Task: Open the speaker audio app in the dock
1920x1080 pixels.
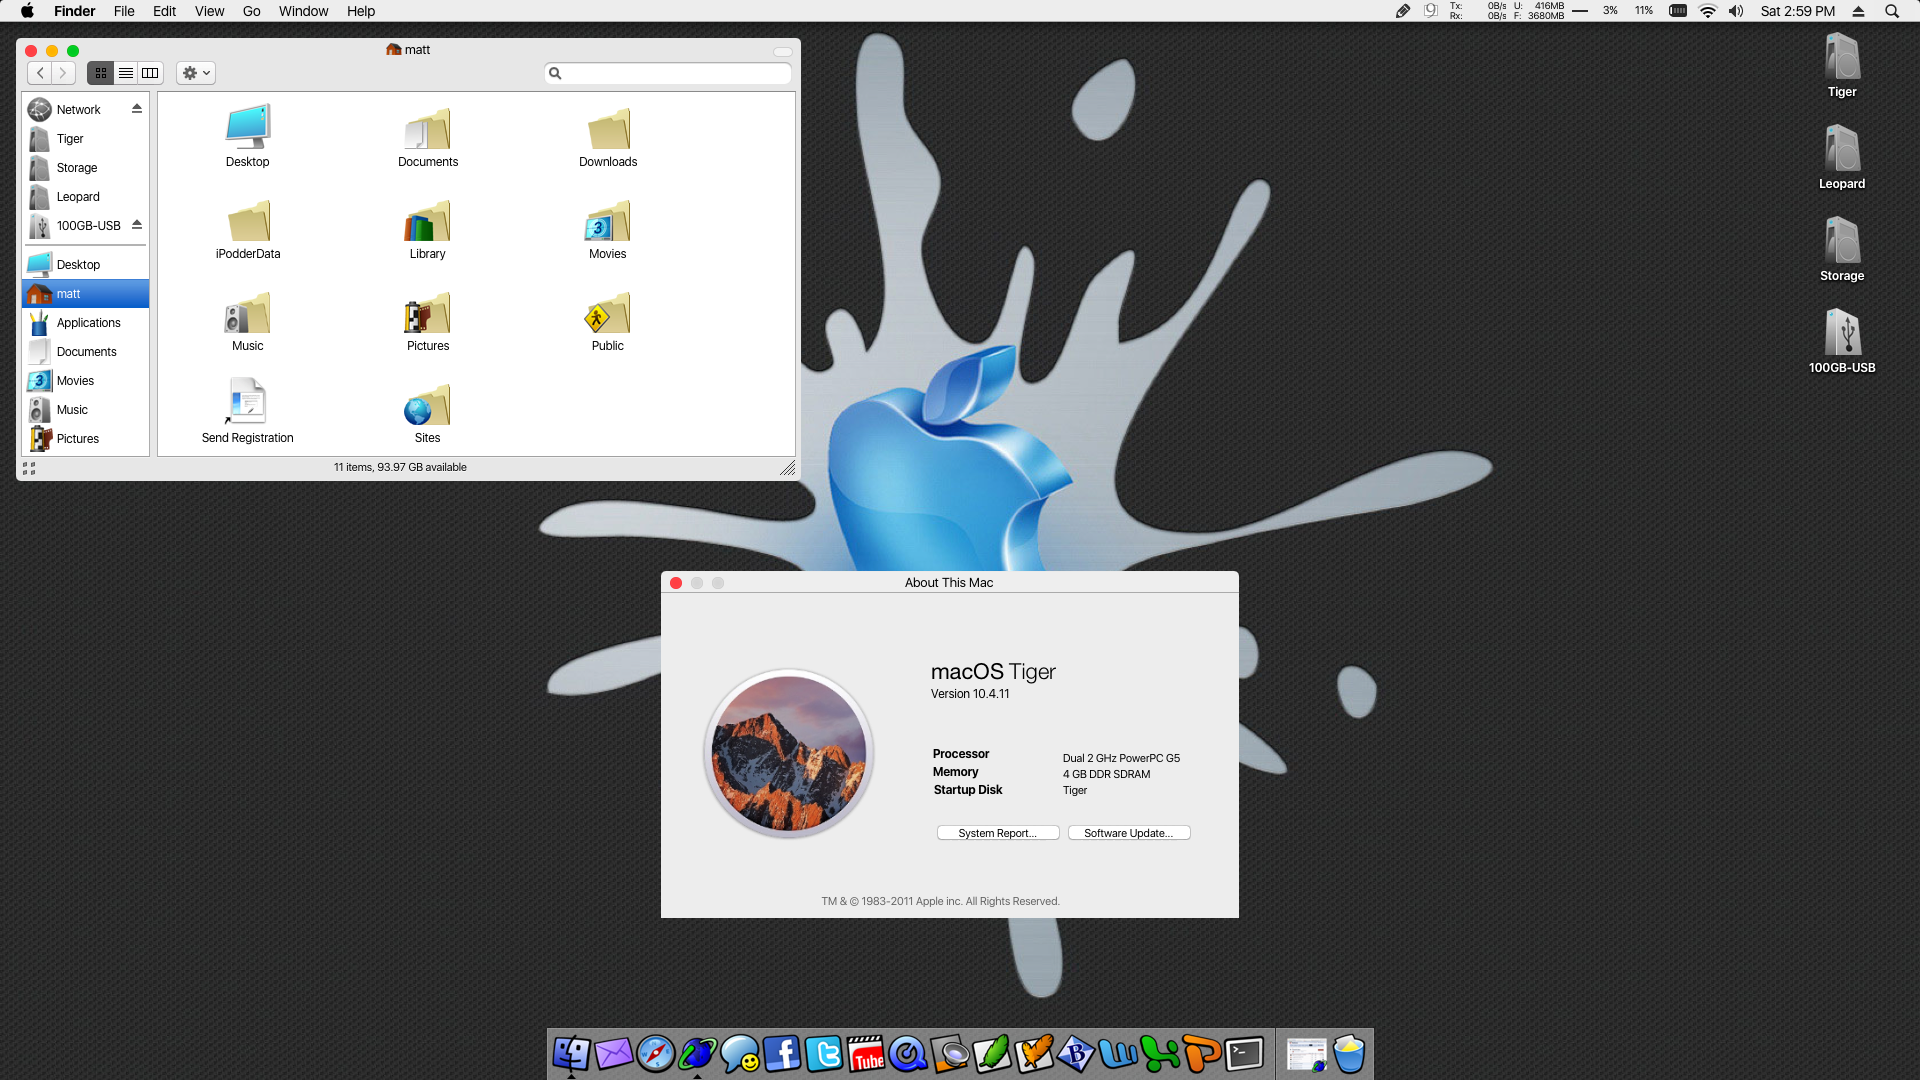Action: click(949, 1054)
